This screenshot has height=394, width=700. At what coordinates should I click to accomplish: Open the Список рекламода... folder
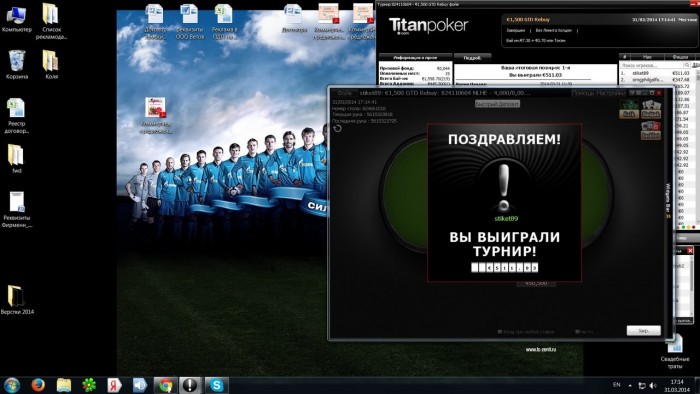pos(51,21)
